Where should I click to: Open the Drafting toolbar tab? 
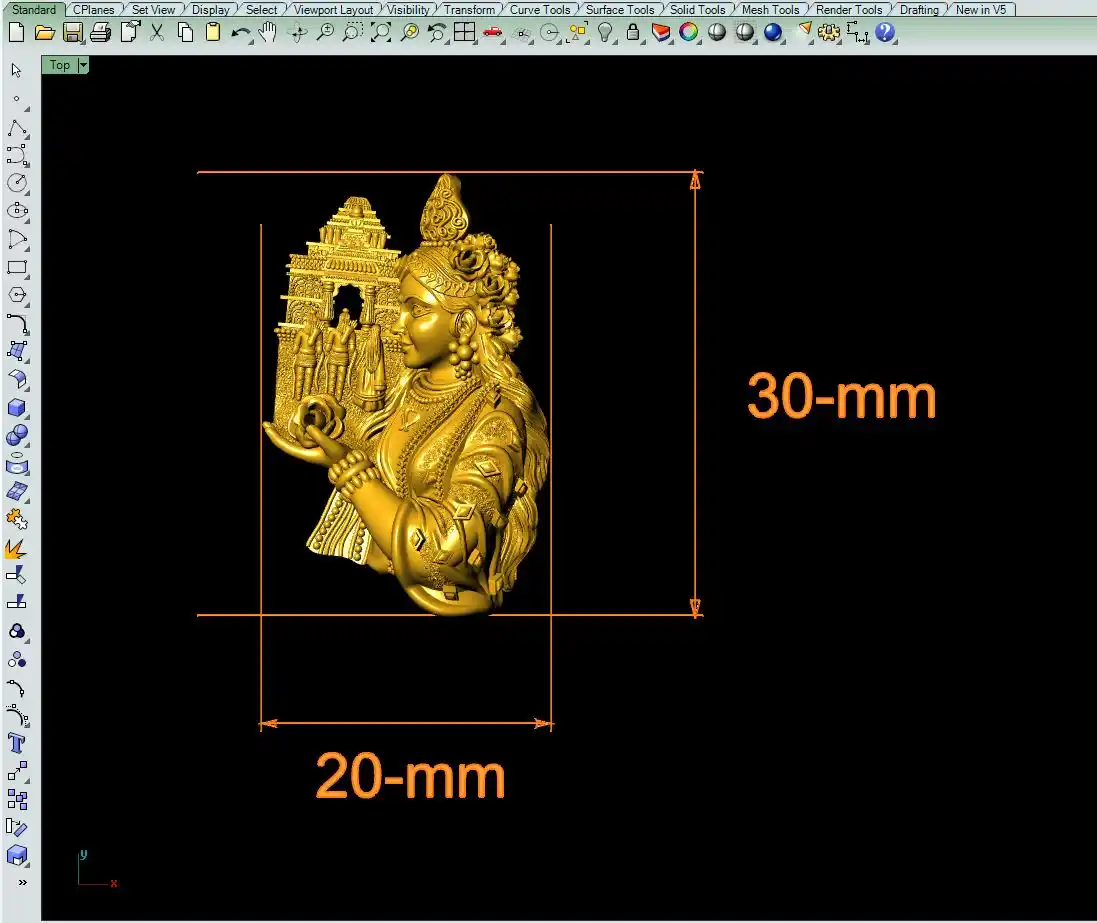point(918,10)
